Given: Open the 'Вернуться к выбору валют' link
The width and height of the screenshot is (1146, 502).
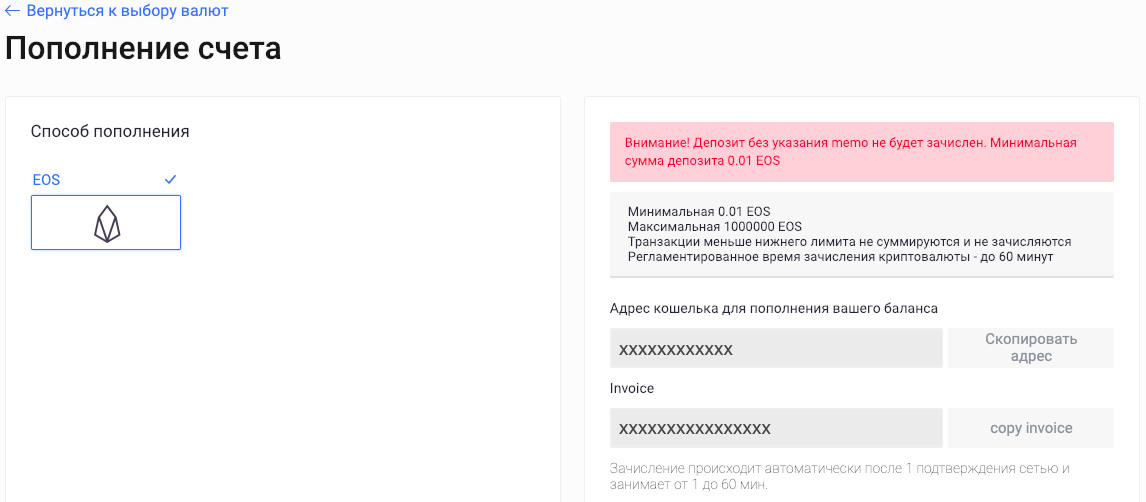Looking at the screenshot, I should (127, 11).
